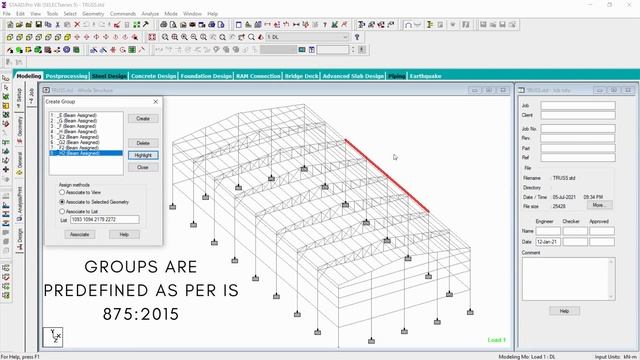
Task: Click the arch-shaped icon in top toolbar
Action: [408, 24]
